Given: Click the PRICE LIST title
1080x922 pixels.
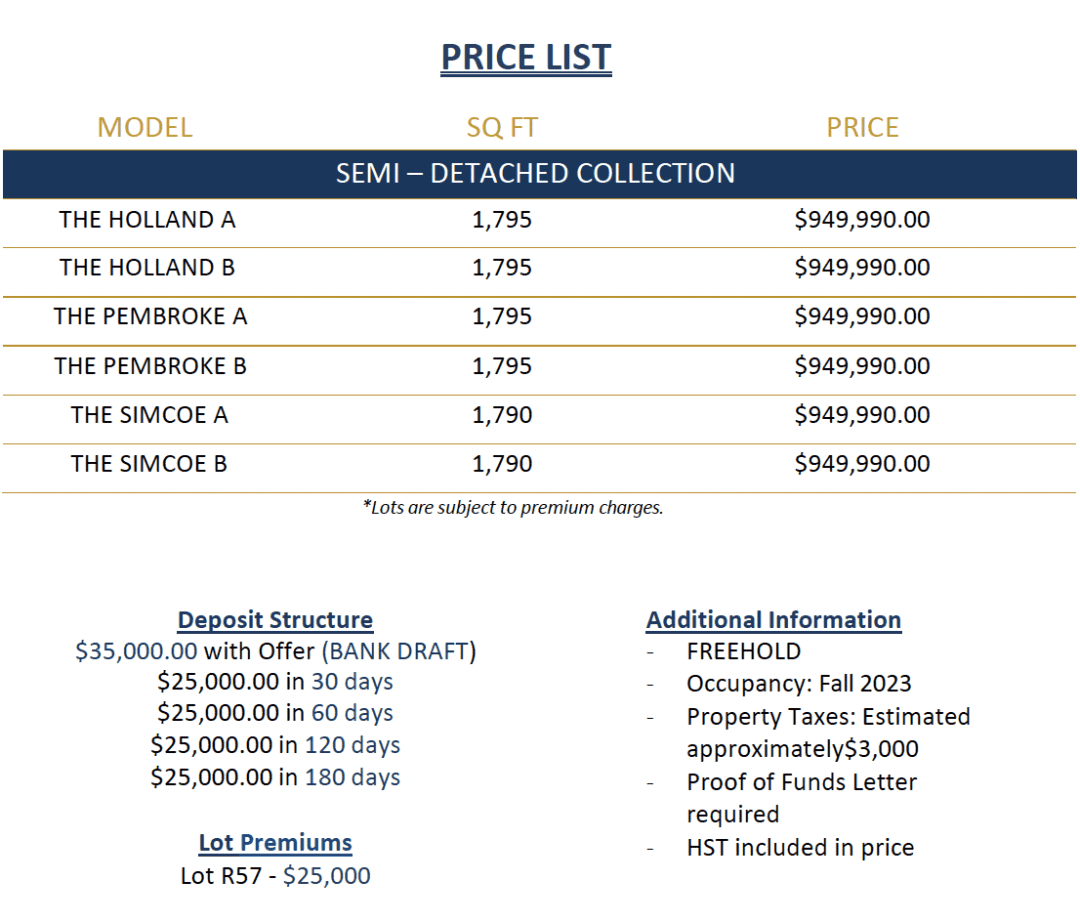Looking at the screenshot, I should [x=526, y=57].
